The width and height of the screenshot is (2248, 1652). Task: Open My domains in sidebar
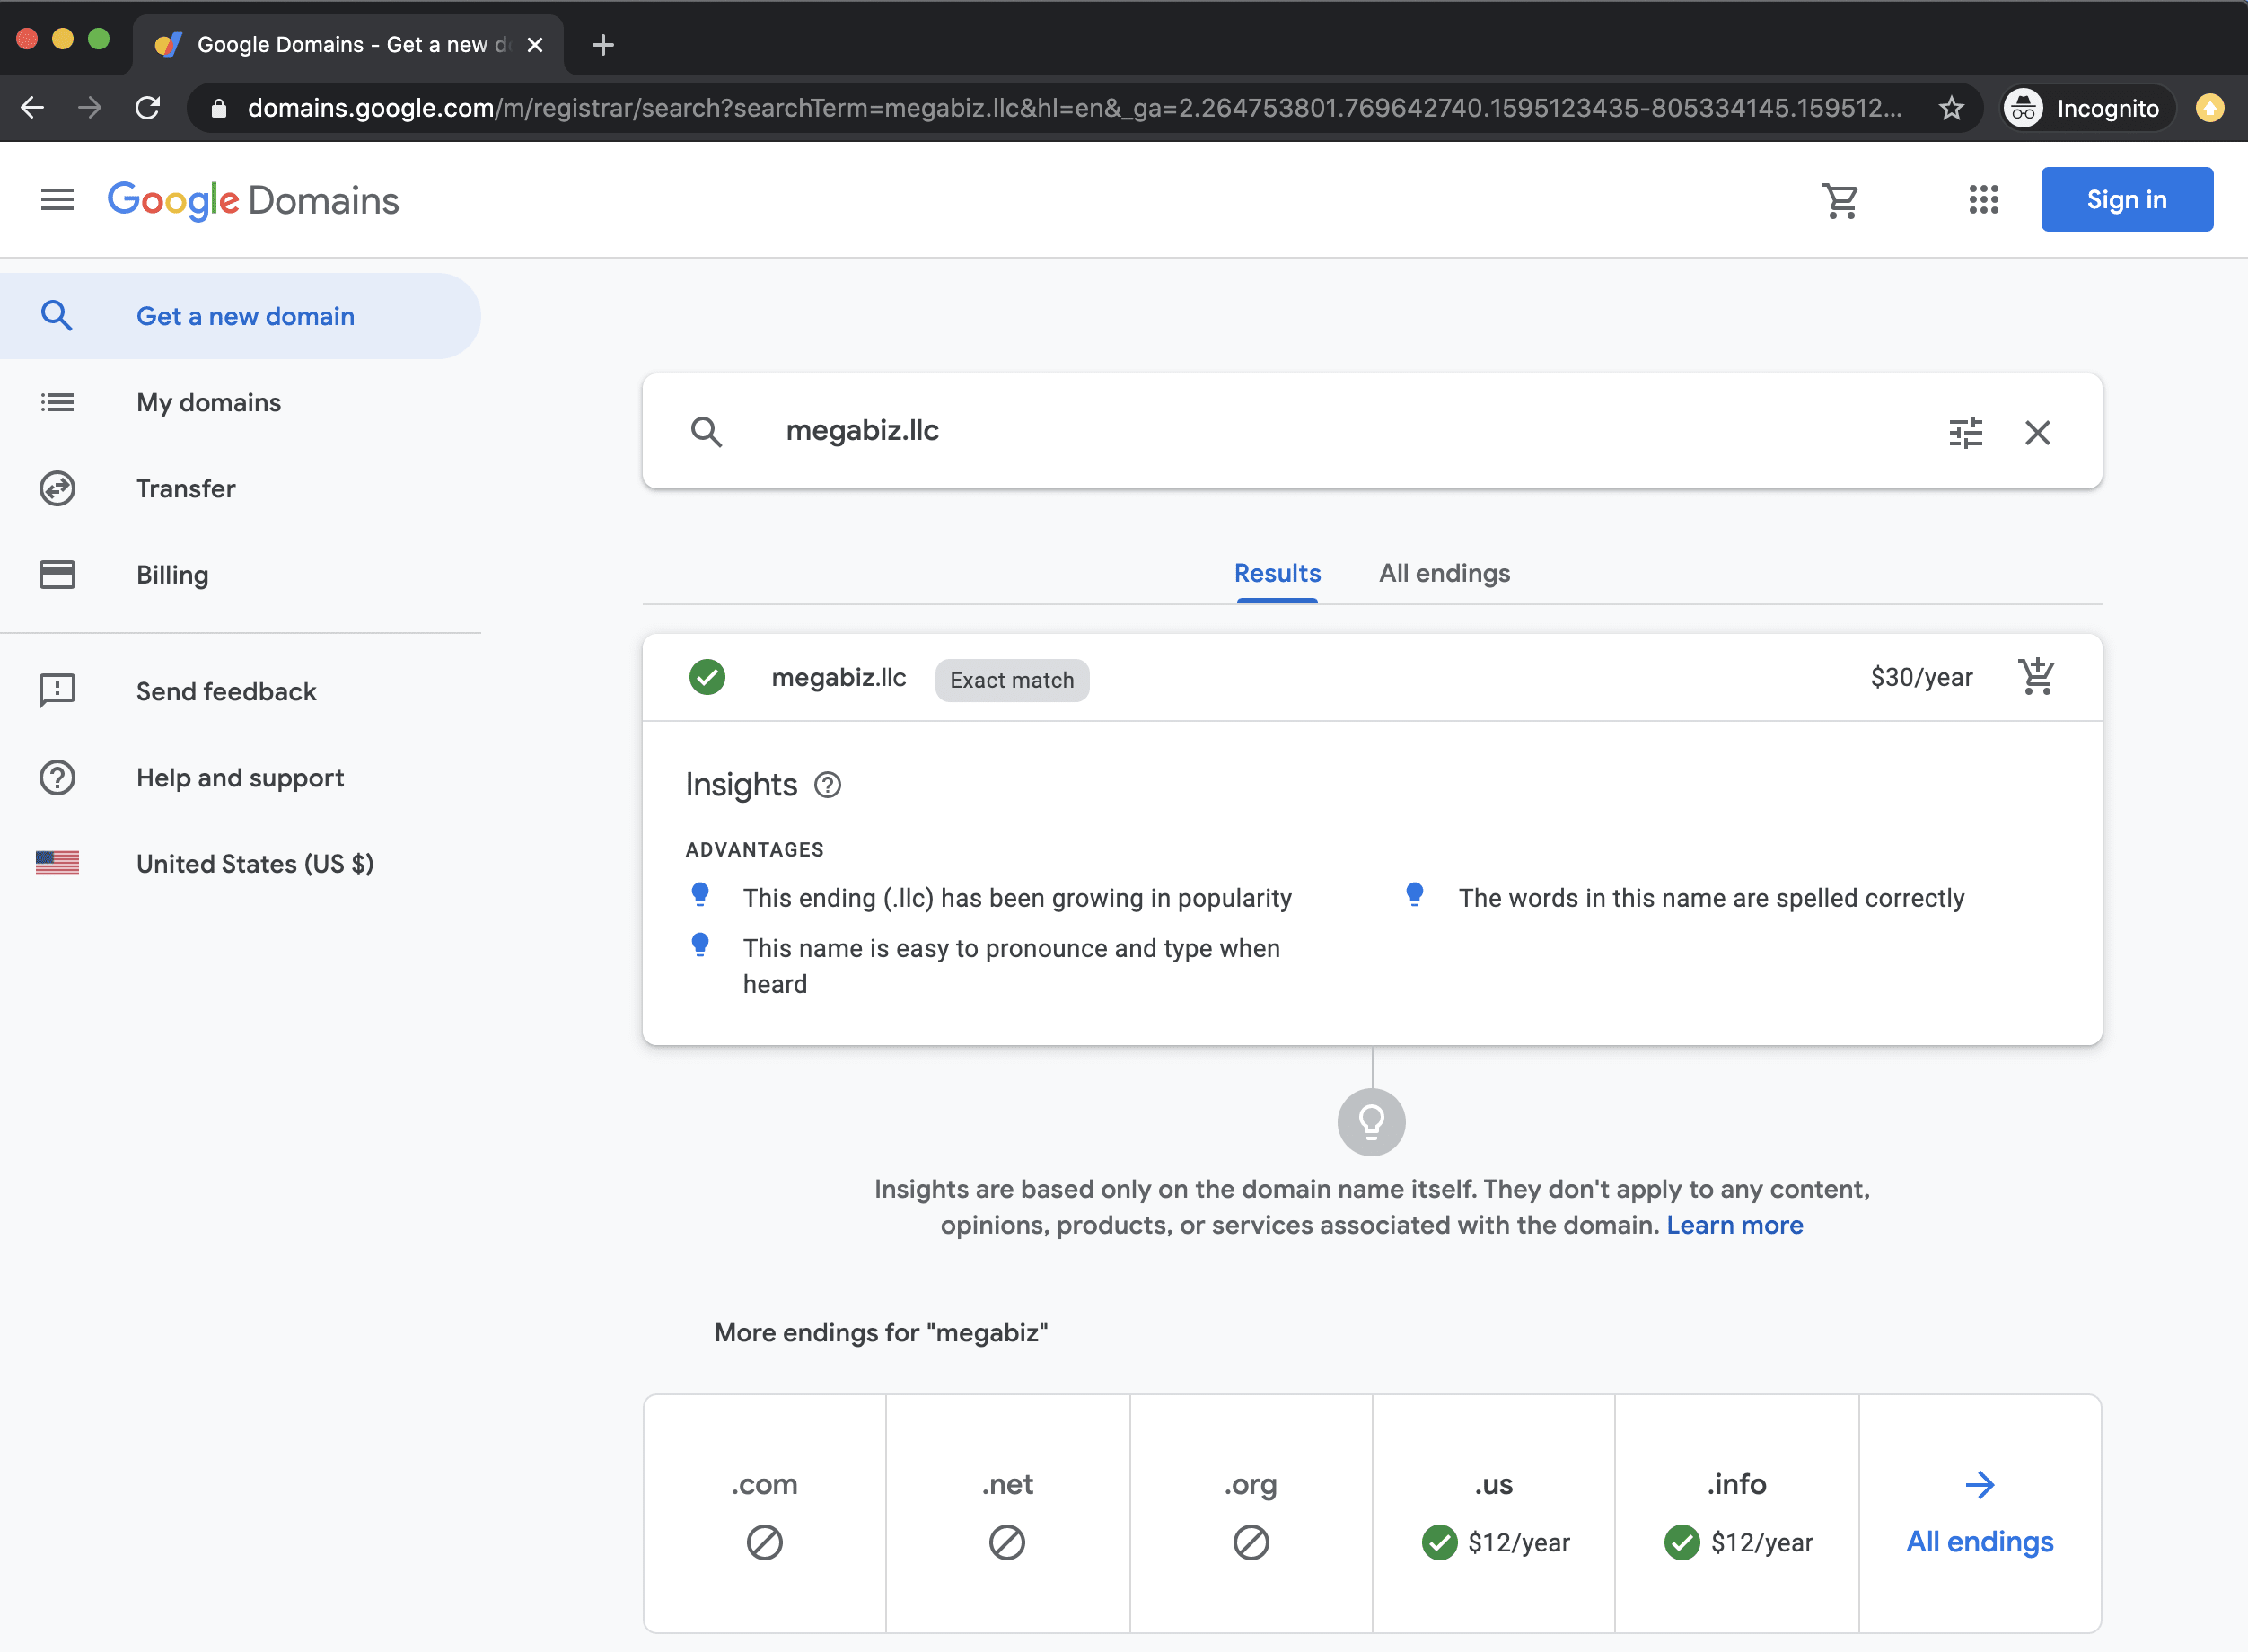(x=240, y=402)
